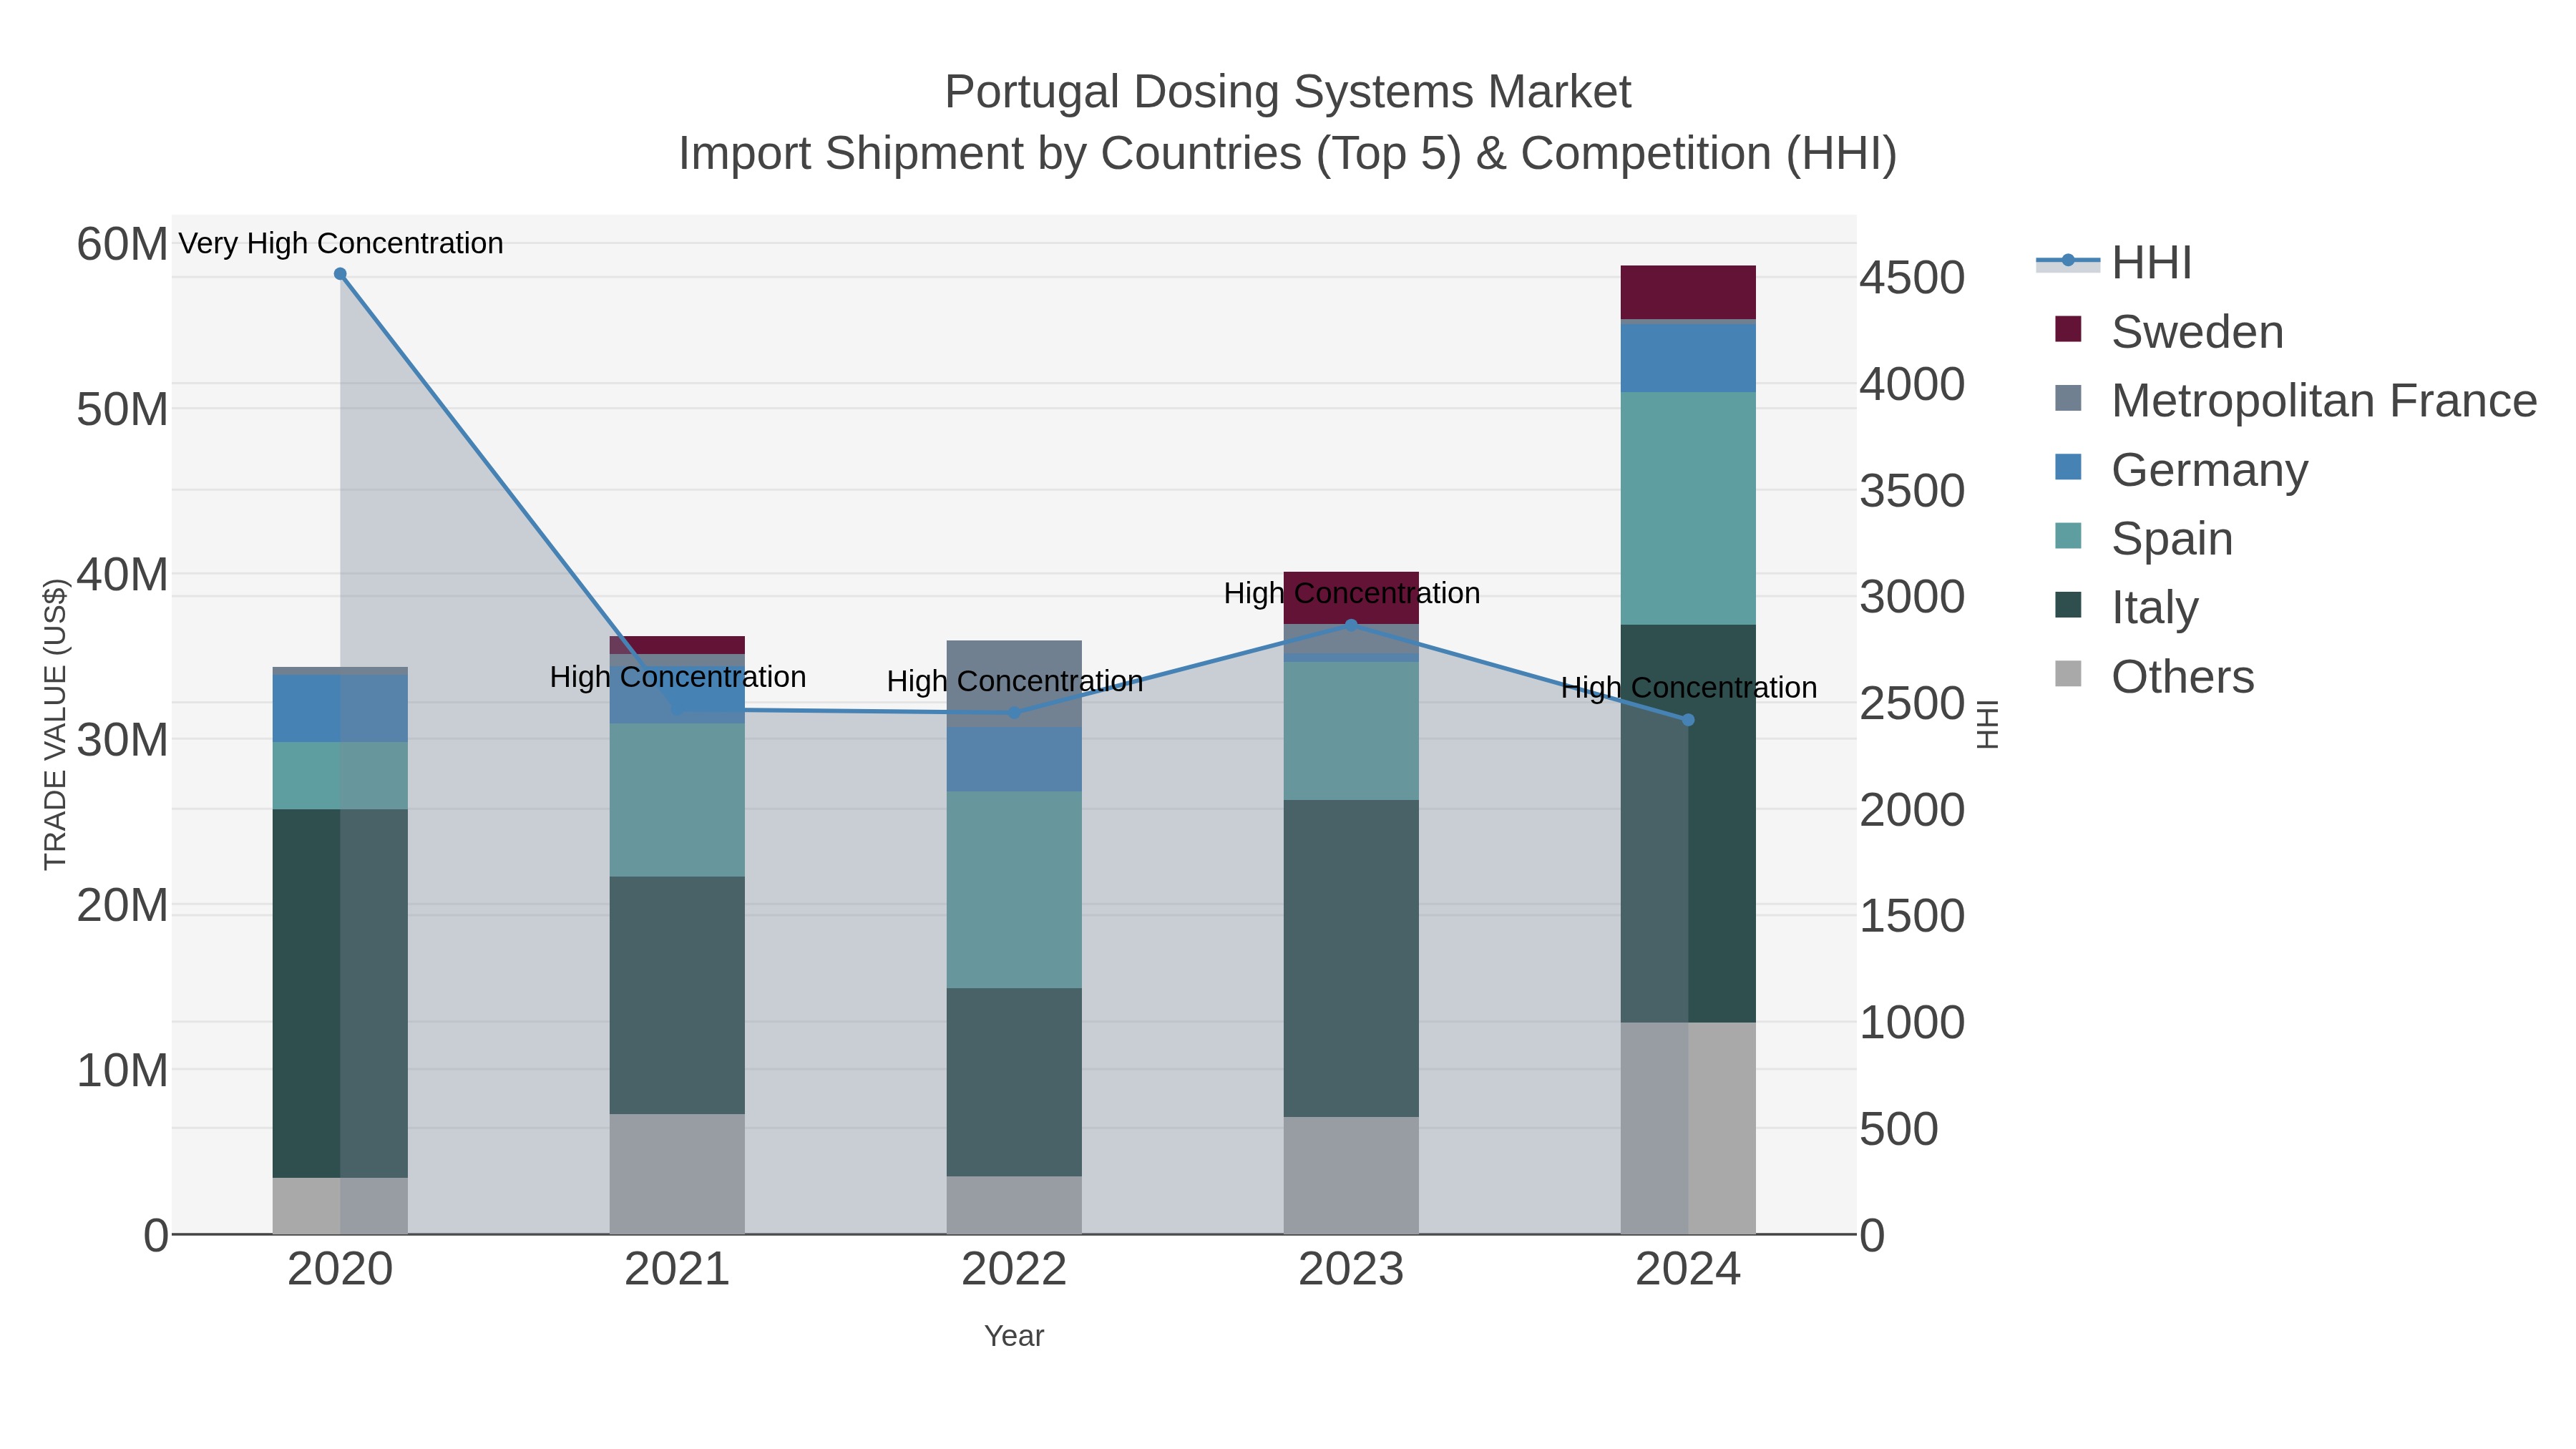Click the High Concentration label above 2024
Screen dimensions: 2576x1449
(1689, 688)
